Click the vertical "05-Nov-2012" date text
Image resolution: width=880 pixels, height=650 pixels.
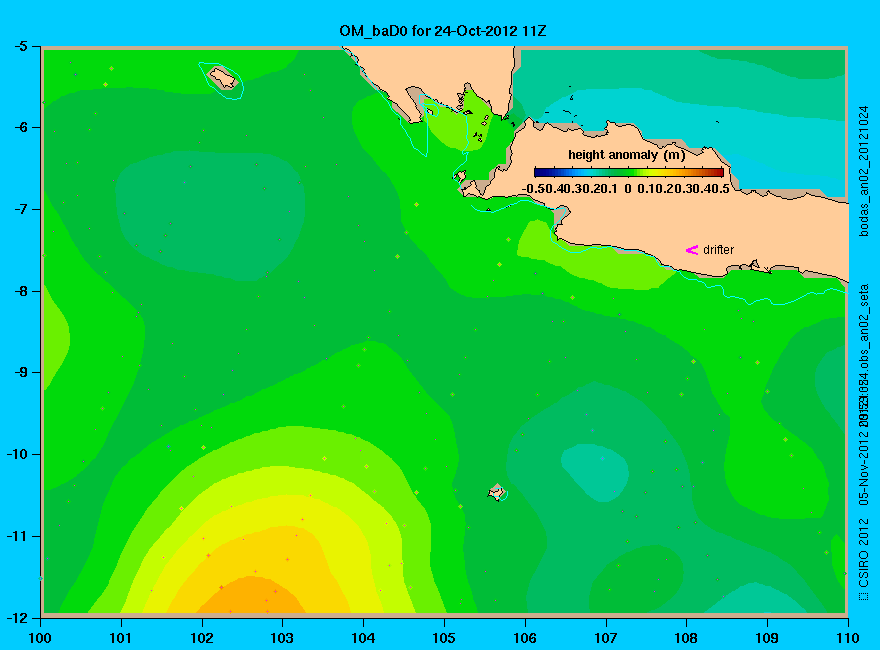point(864,467)
